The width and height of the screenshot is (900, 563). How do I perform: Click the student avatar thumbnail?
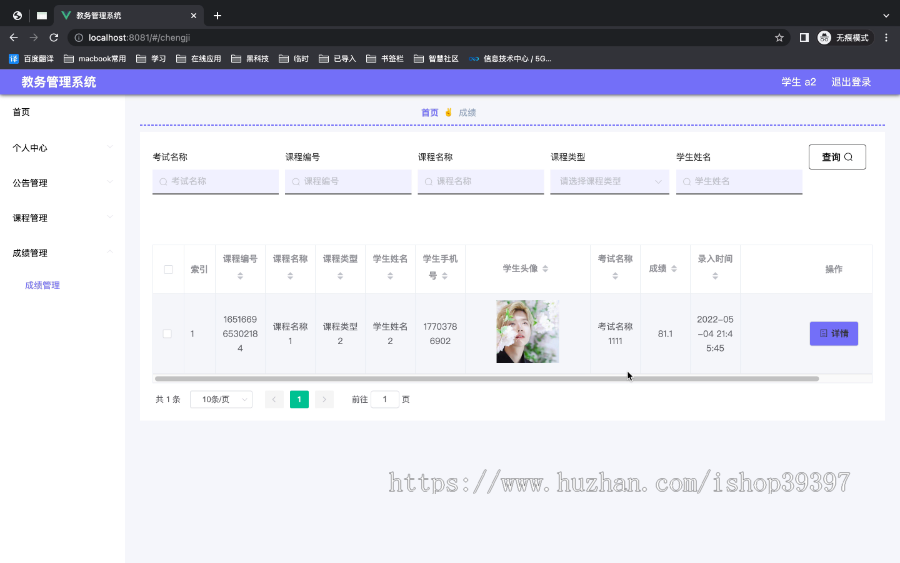pos(527,332)
